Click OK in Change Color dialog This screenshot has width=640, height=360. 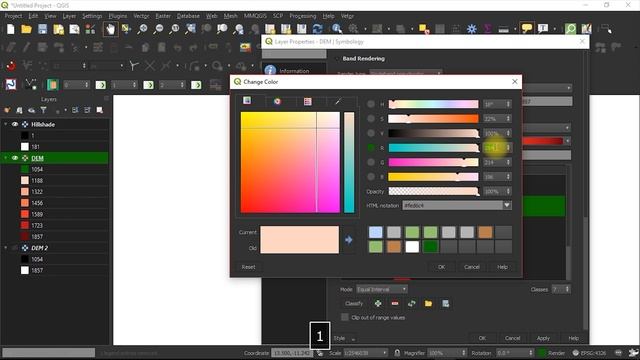pyautogui.click(x=442, y=267)
